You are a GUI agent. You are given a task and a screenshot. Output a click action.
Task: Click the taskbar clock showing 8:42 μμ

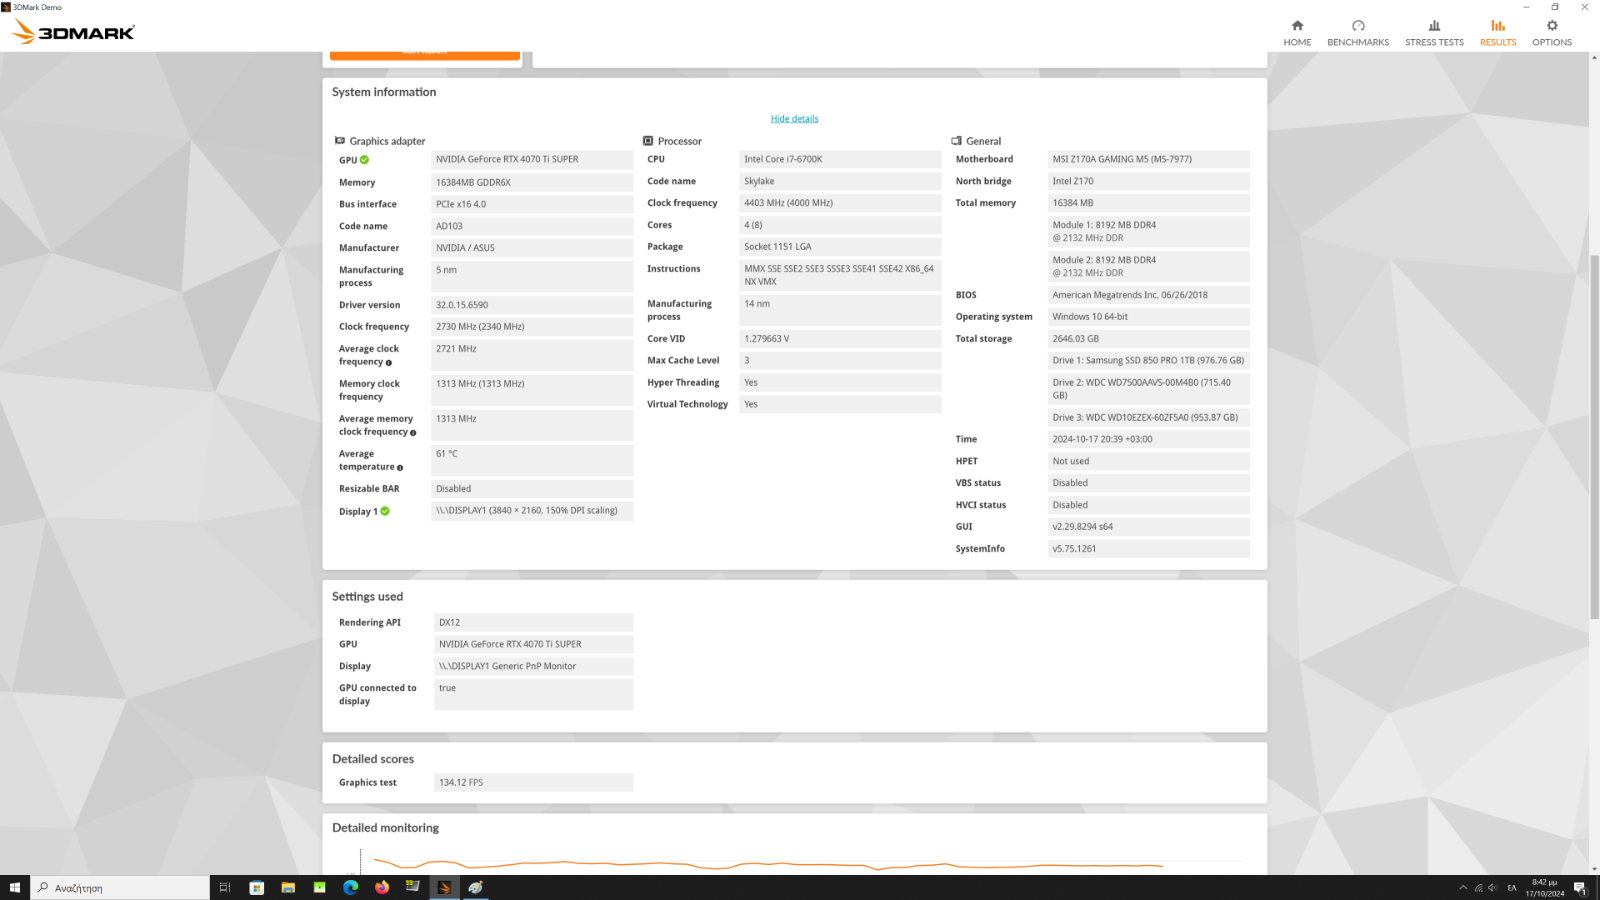[1545, 888]
